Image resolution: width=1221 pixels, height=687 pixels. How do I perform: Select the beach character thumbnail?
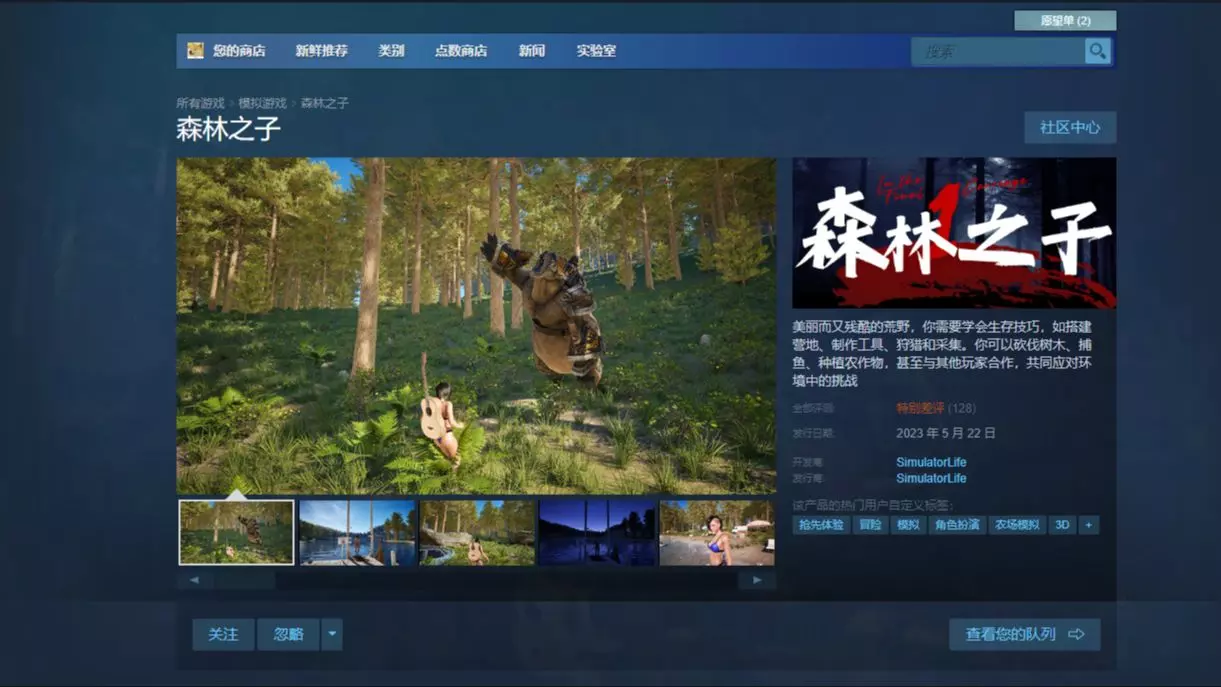tap(717, 533)
